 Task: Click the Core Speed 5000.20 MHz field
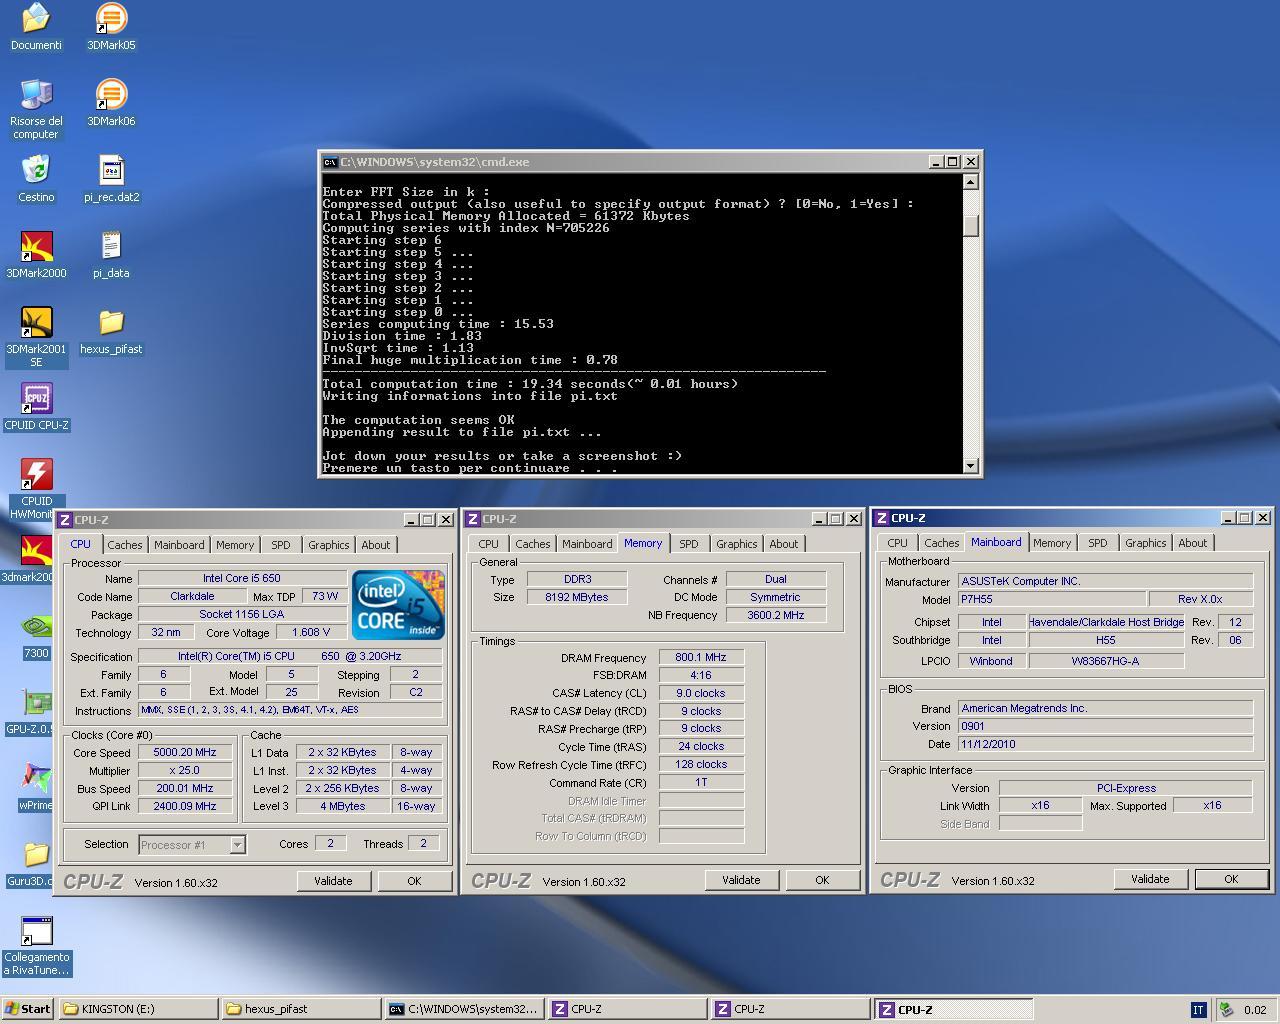pyautogui.click(x=185, y=752)
